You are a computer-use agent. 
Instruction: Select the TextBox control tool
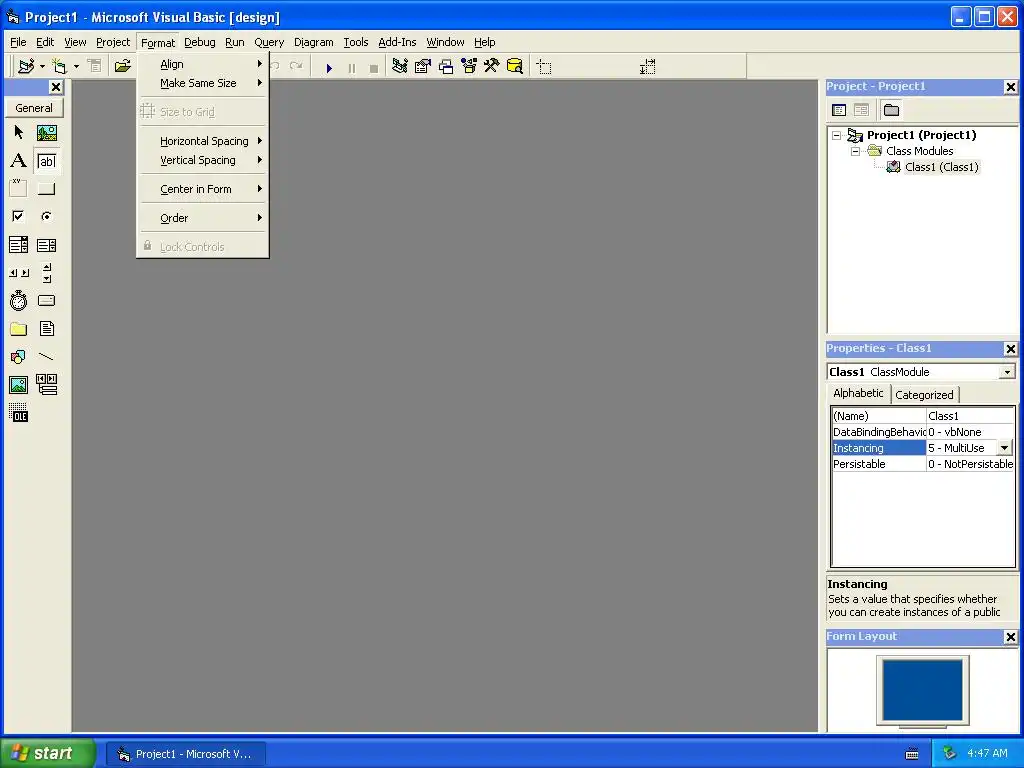[46, 161]
